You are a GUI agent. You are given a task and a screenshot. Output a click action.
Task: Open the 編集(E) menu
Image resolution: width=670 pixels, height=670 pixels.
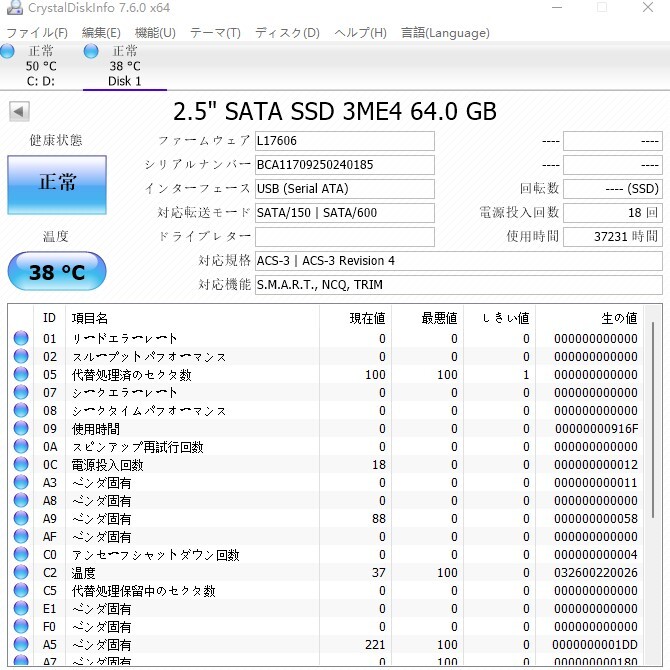click(x=101, y=33)
